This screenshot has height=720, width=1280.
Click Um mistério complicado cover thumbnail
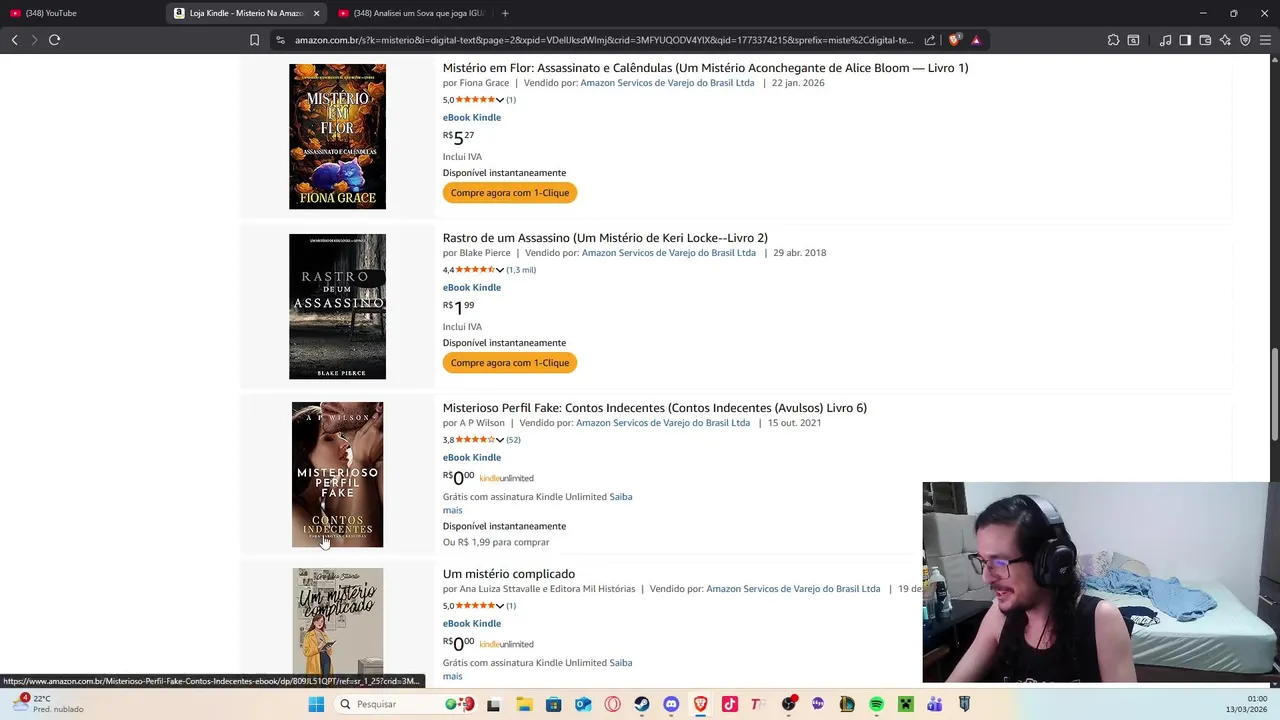pyautogui.click(x=337, y=621)
